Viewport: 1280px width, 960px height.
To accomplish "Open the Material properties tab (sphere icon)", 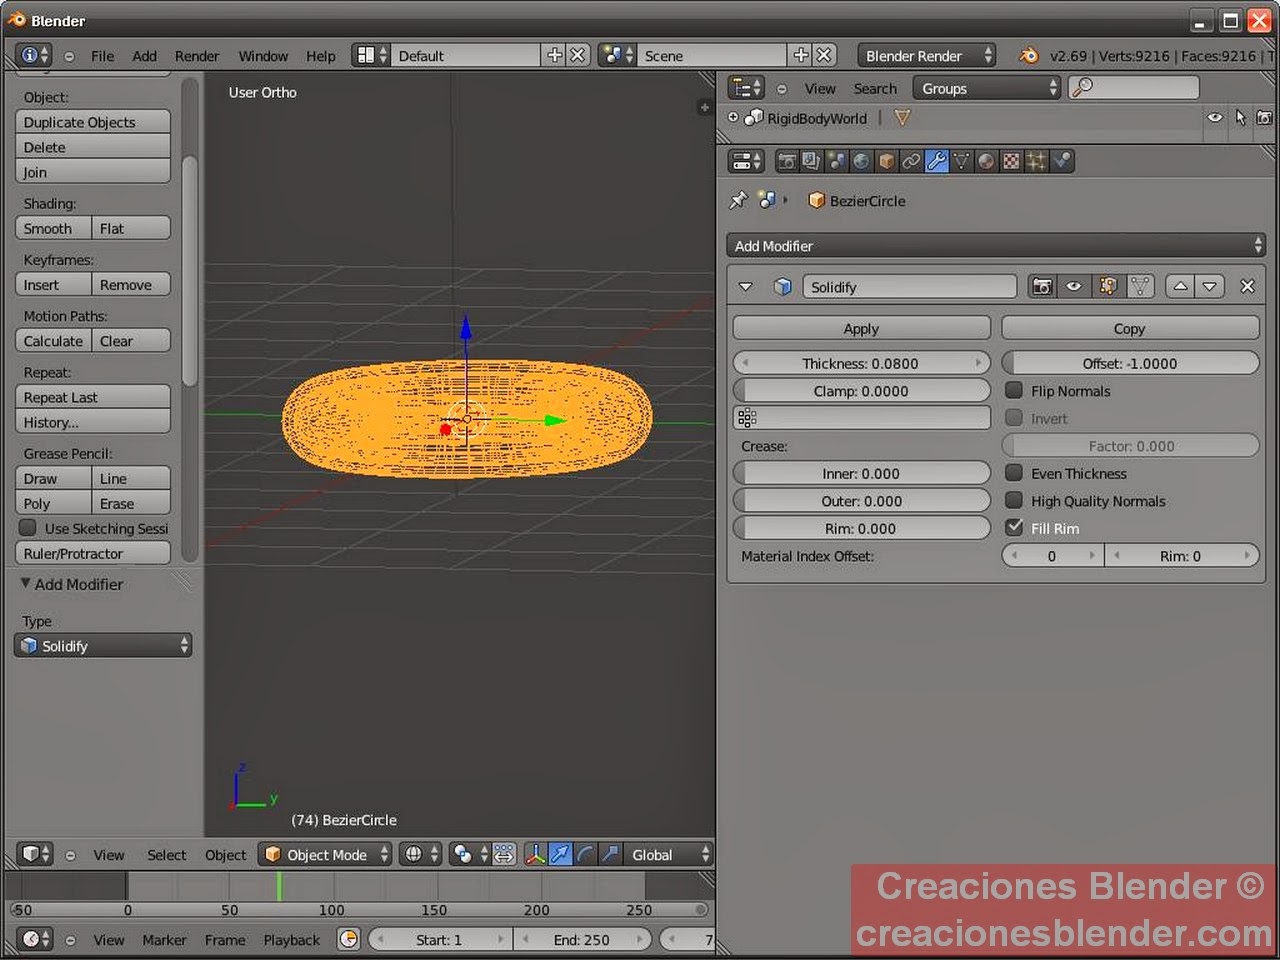I will pyautogui.click(x=986, y=161).
